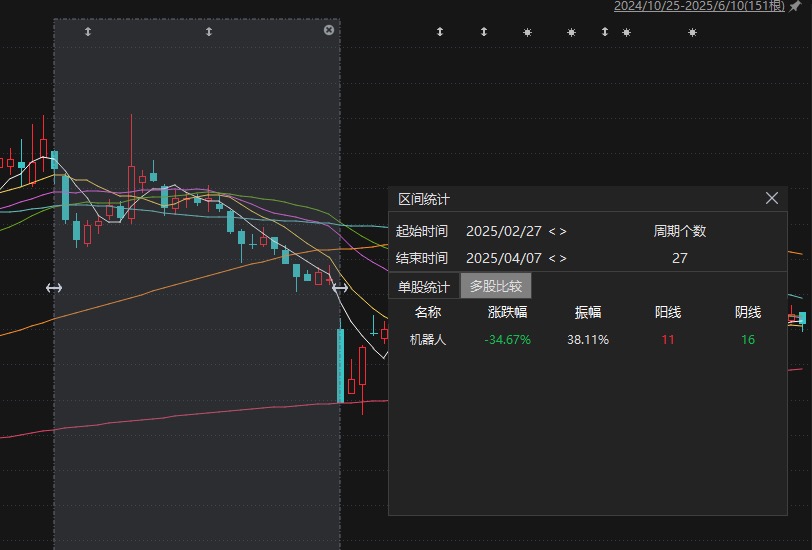Step the 起始时间 date back with the < arrow
The width and height of the screenshot is (812, 550).
pos(552,231)
